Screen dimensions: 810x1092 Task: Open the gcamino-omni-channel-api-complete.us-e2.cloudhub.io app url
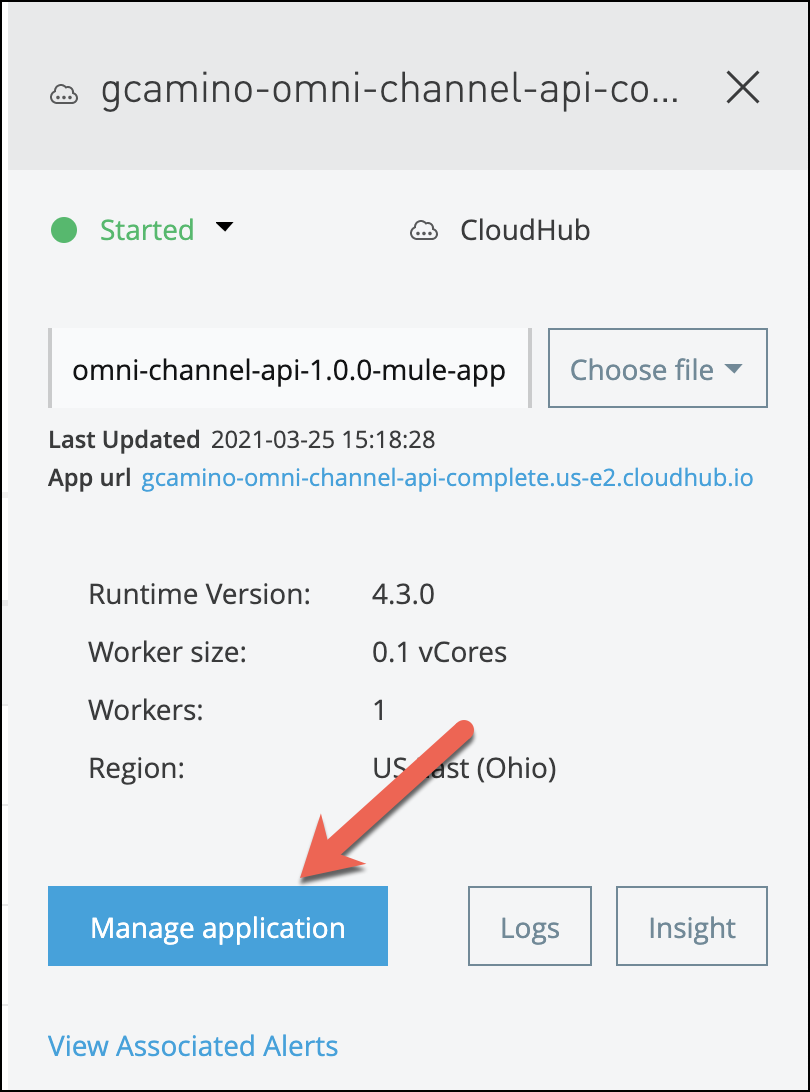[x=447, y=478]
